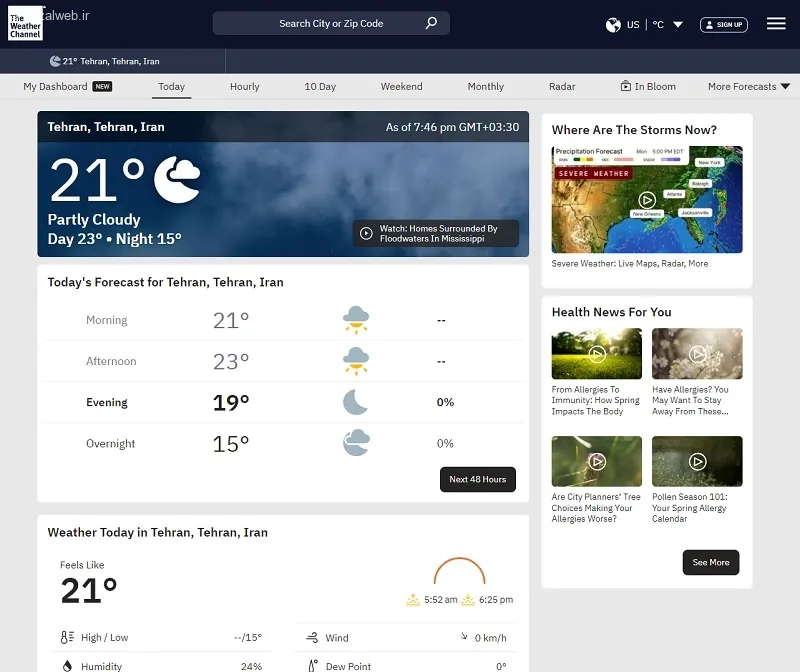800x672 pixels.
Task: Click the Day 23° Night 15° text
Action: (114, 239)
